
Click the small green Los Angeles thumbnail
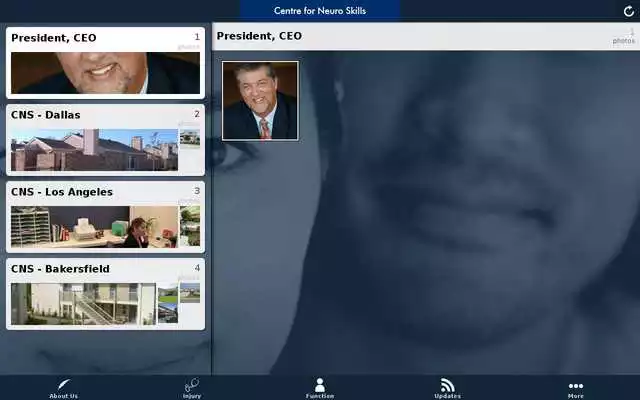[x=190, y=215]
